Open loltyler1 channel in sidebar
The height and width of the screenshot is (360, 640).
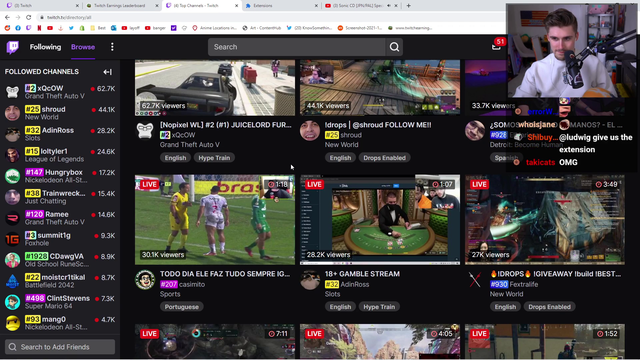tap(60, 155)
